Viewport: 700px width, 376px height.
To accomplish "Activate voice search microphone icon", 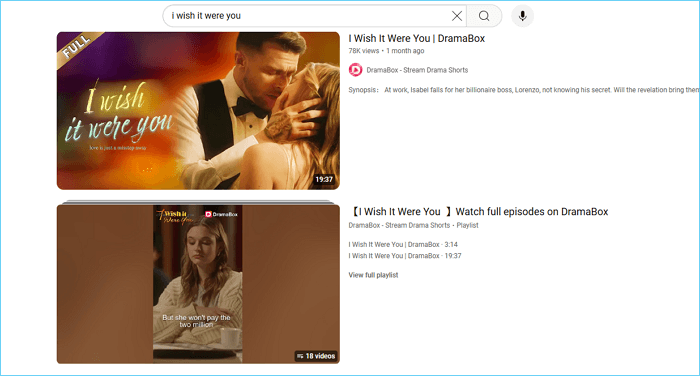I will click(522, 16).
